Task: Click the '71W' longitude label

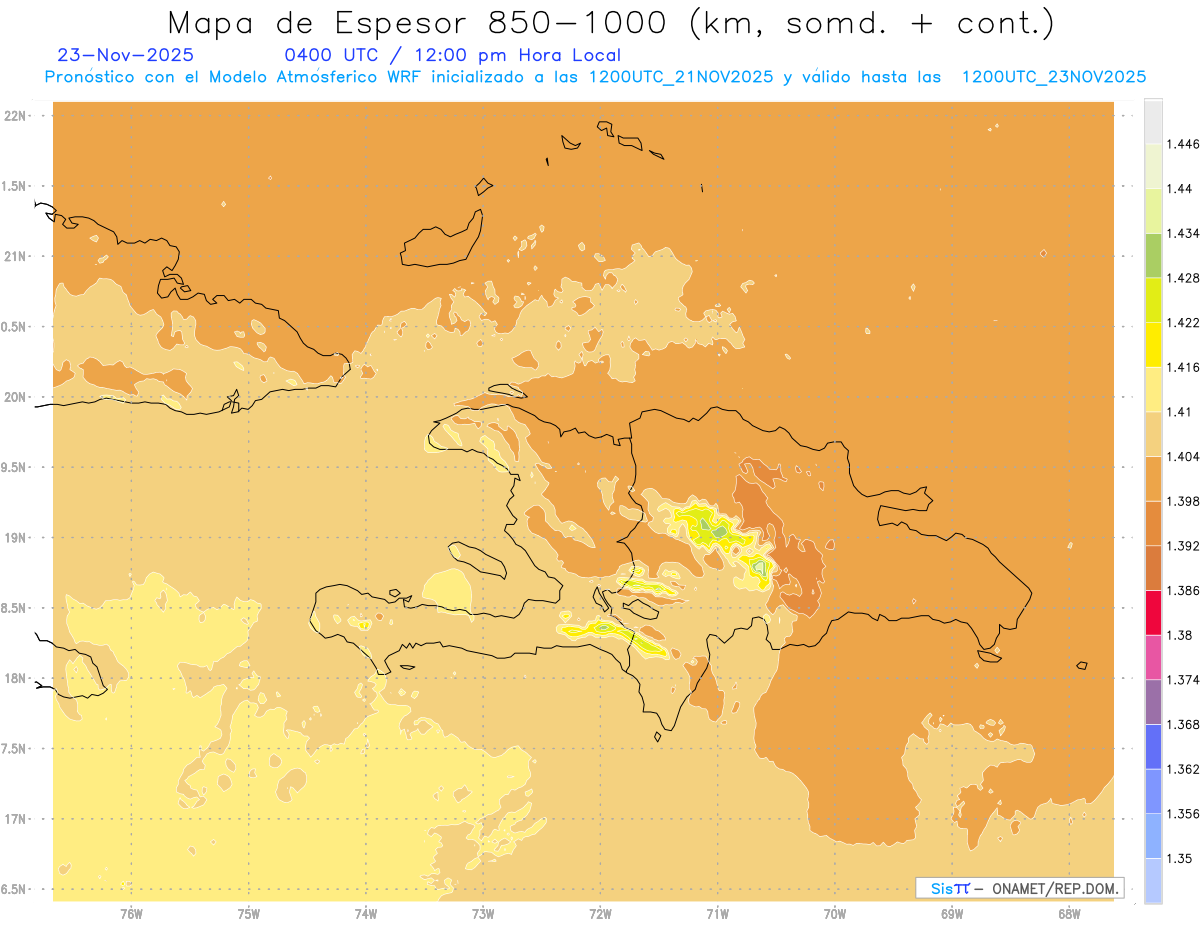Action: coord(718,913)
